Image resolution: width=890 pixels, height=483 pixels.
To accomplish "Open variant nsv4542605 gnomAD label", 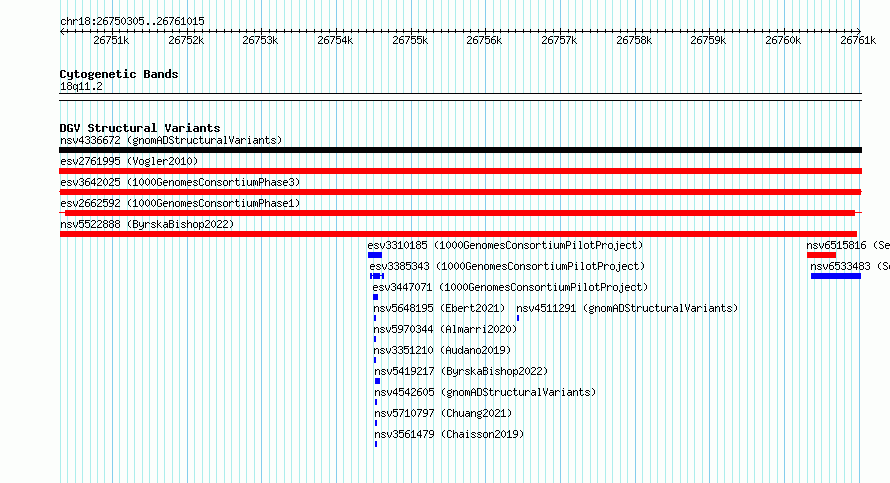I will pos(485,392).
